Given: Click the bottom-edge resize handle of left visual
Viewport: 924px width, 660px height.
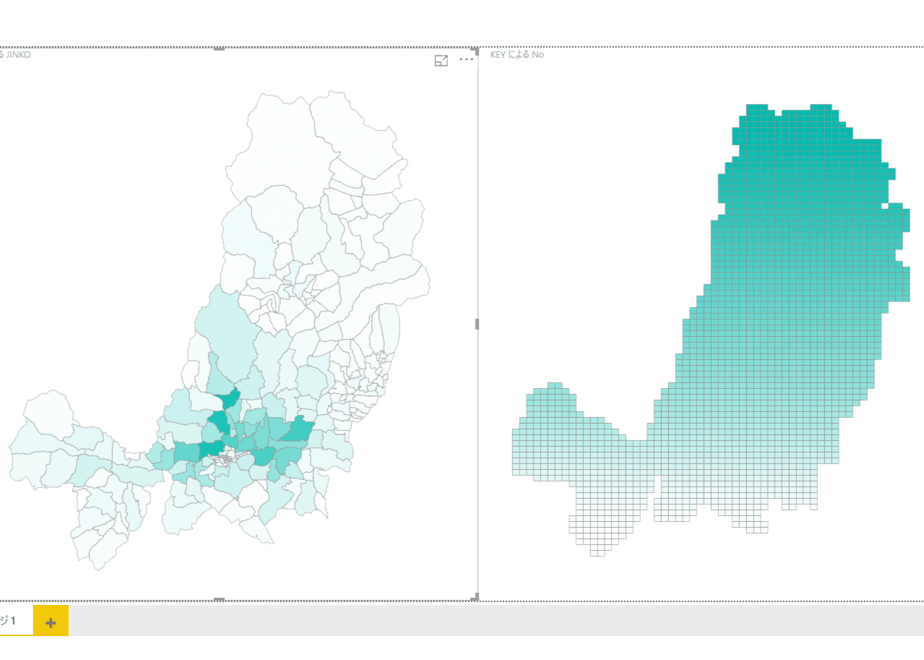Looking at the screenshot, I should [219, 599].
